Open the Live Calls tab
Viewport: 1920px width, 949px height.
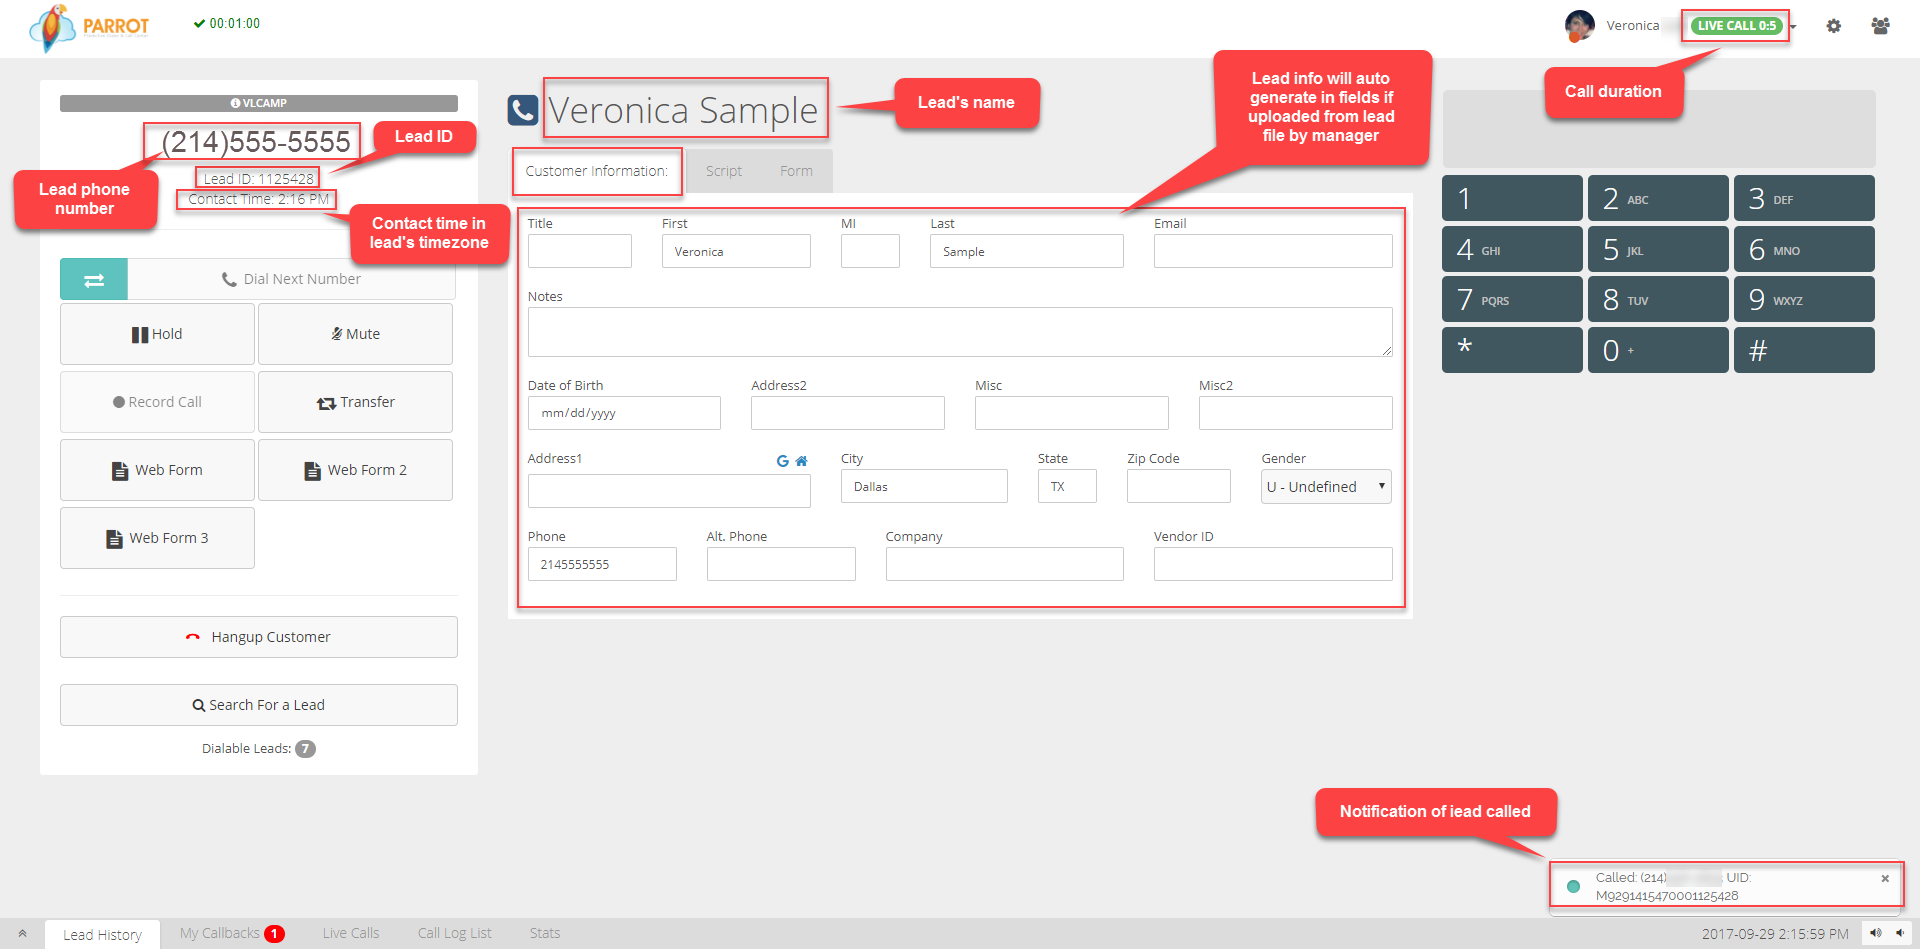tap(351, 933)
